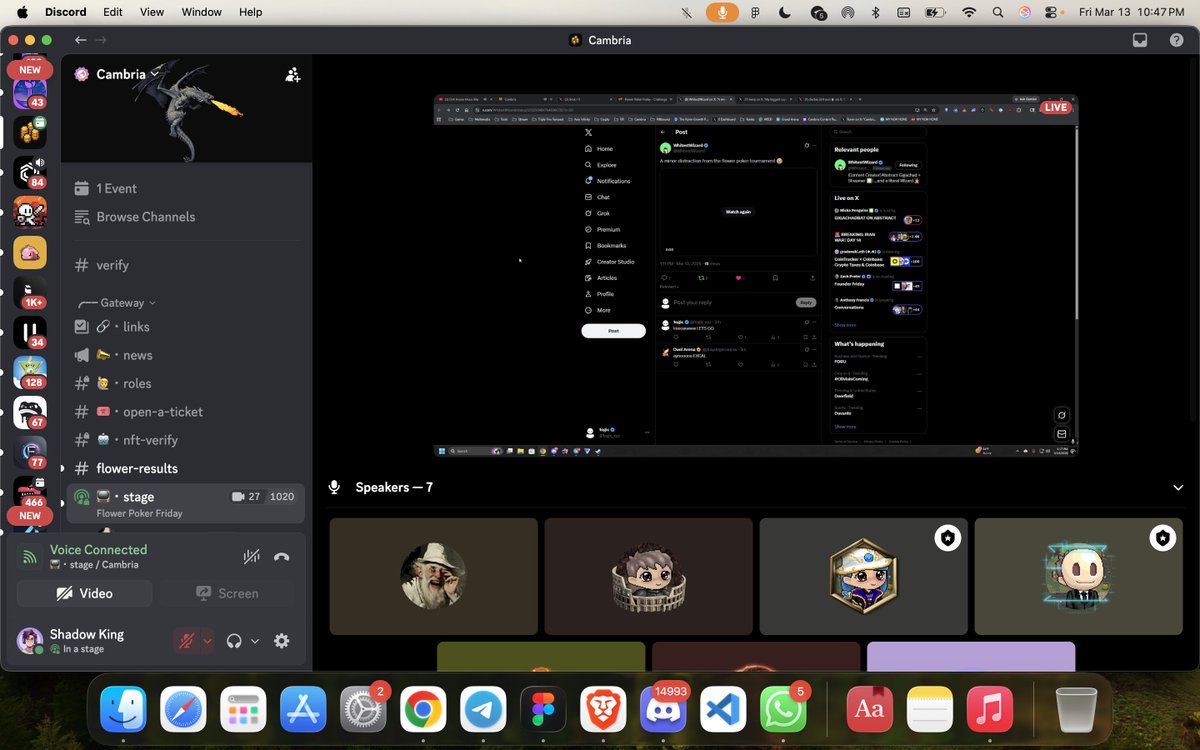Viewport: 1200px width, 750px height.
Task: Open the verify channel
Action: 186,265
